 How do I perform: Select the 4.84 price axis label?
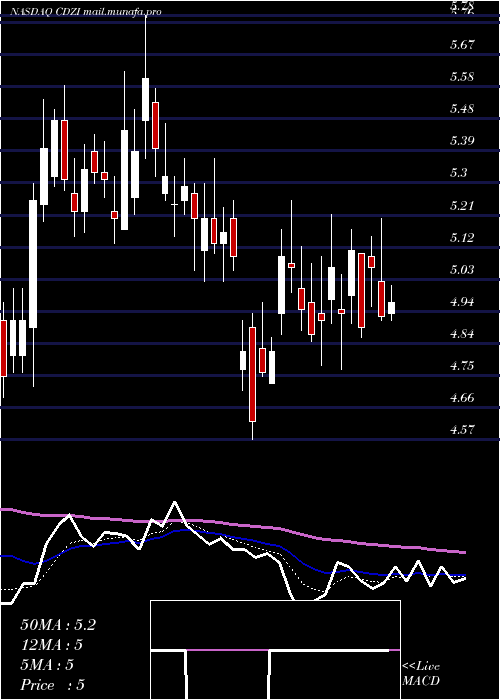462,334
